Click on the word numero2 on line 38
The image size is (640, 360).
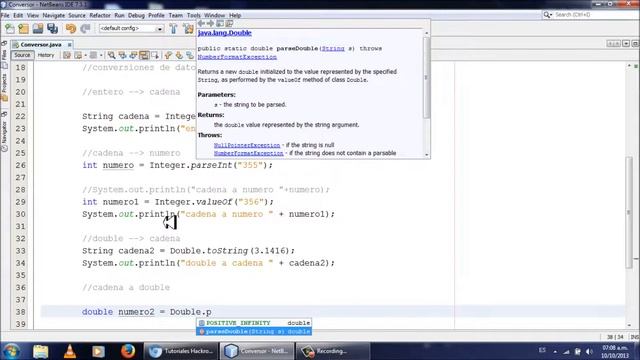click(136, 312)
